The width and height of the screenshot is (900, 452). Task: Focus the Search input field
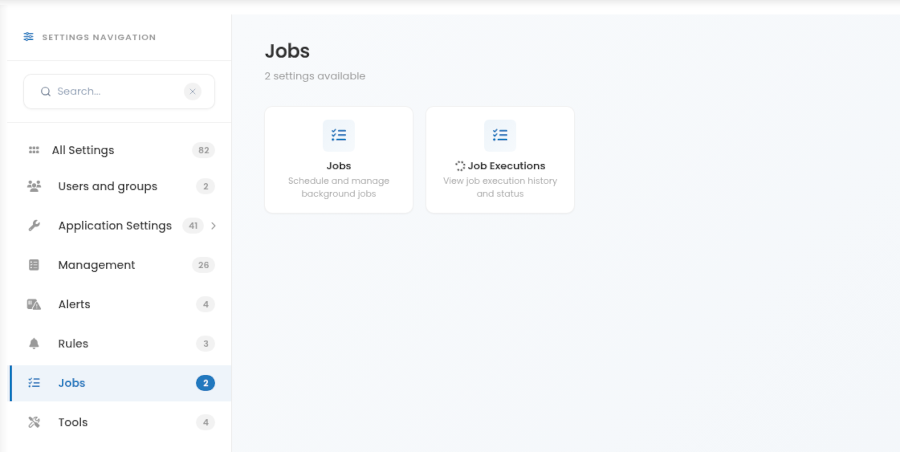click(119, 91)
